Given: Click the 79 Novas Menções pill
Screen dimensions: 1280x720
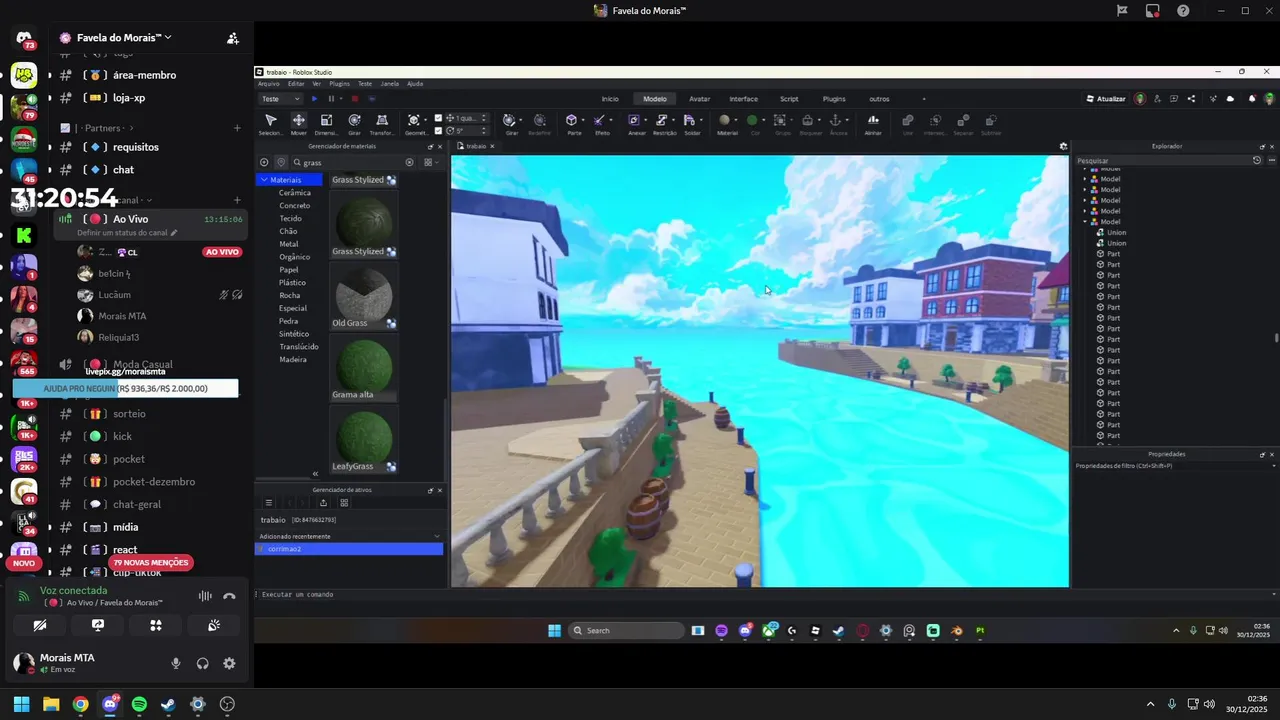Looking at the screenshot, I should (x=150, y=563).
